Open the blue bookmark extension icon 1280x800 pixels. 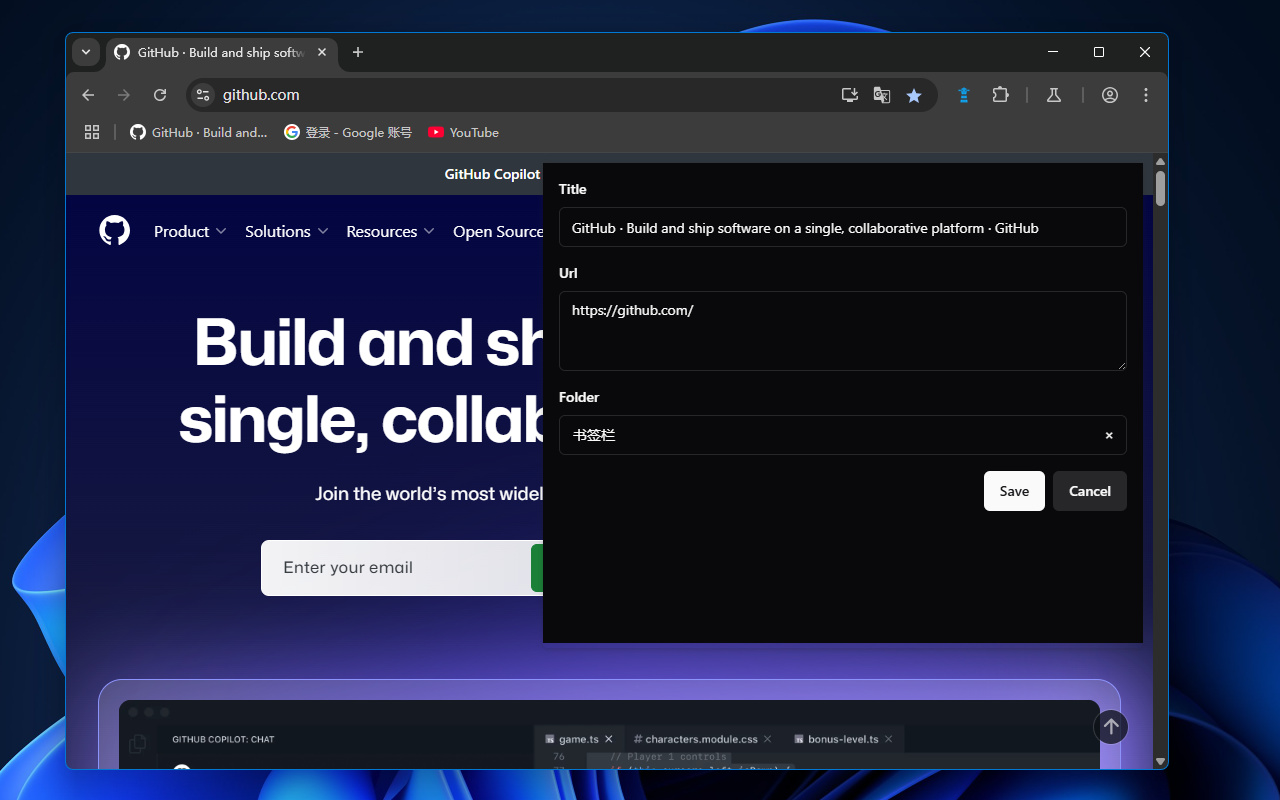(964, 95)
